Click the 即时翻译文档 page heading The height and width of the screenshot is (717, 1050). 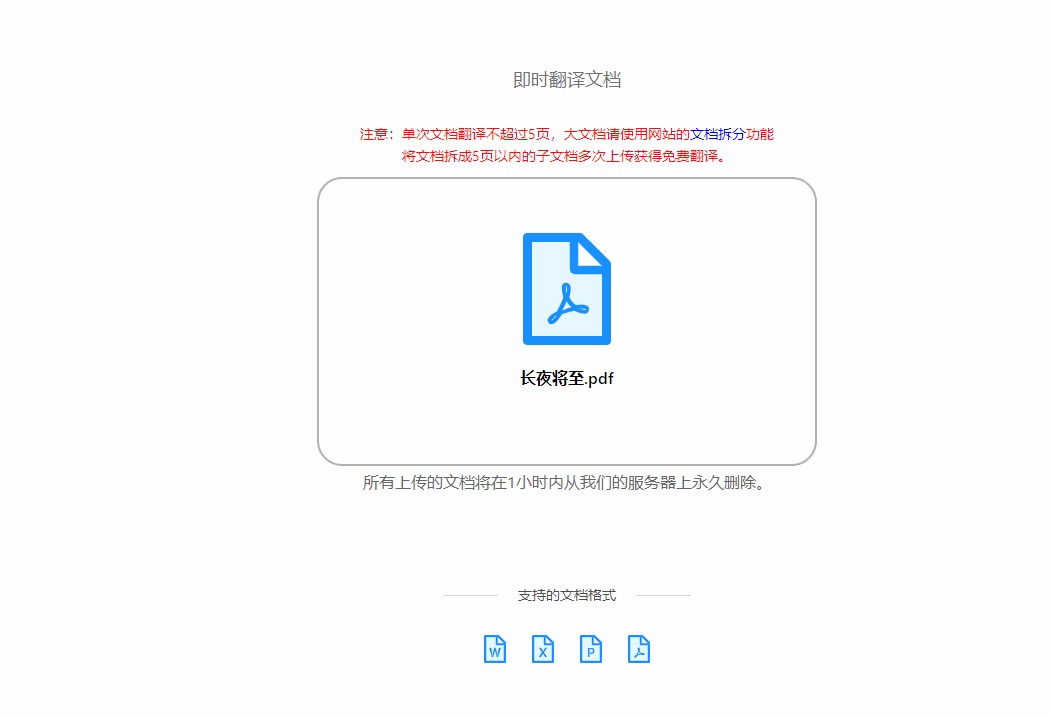pyautogui.click(x=567, y=80)
